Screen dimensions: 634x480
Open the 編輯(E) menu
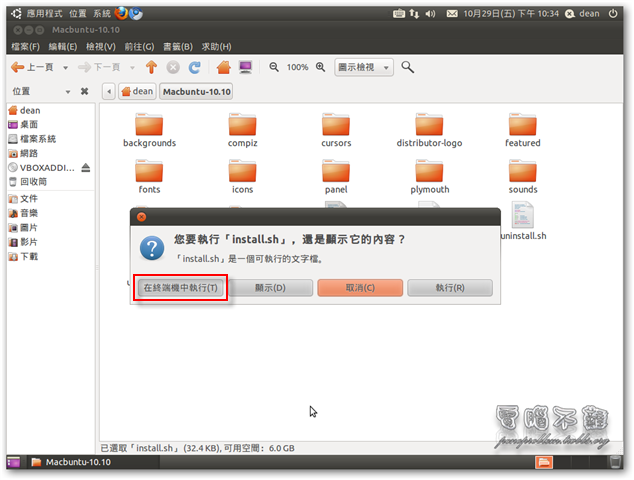pos(63,47)
